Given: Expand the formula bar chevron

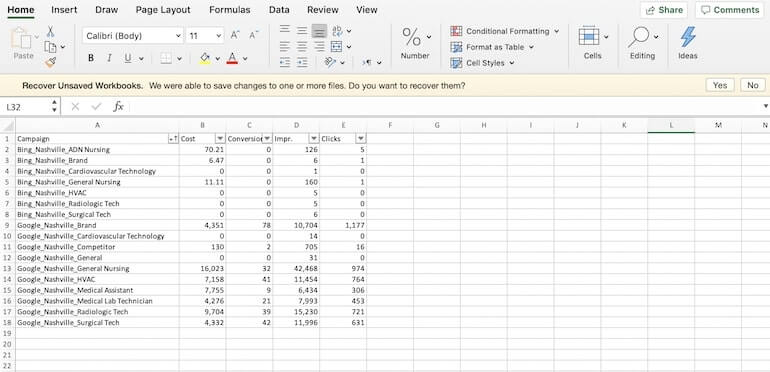Looking at the screenshot, I should [765, 106].
